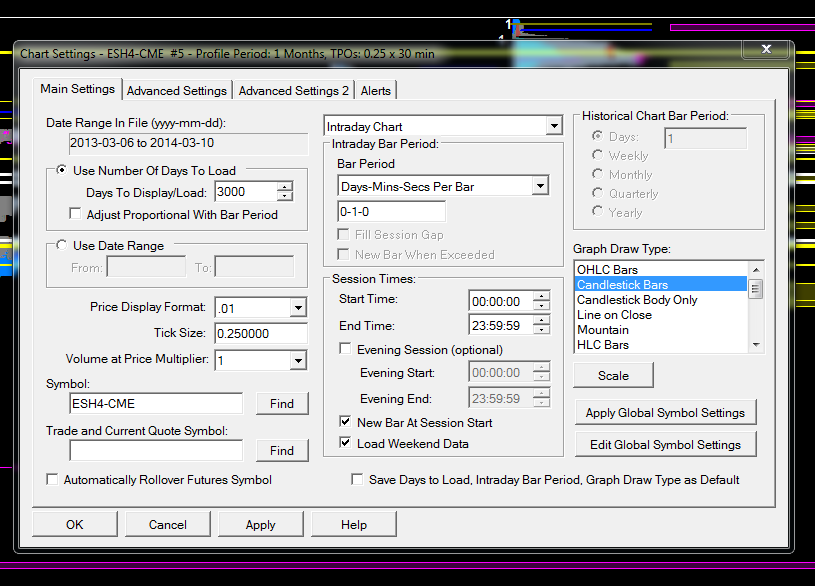Image resolution: width=815 pixels, height=586 pixels.
Task: Click the Tick Size input field
Action: [x=261, y=333]
